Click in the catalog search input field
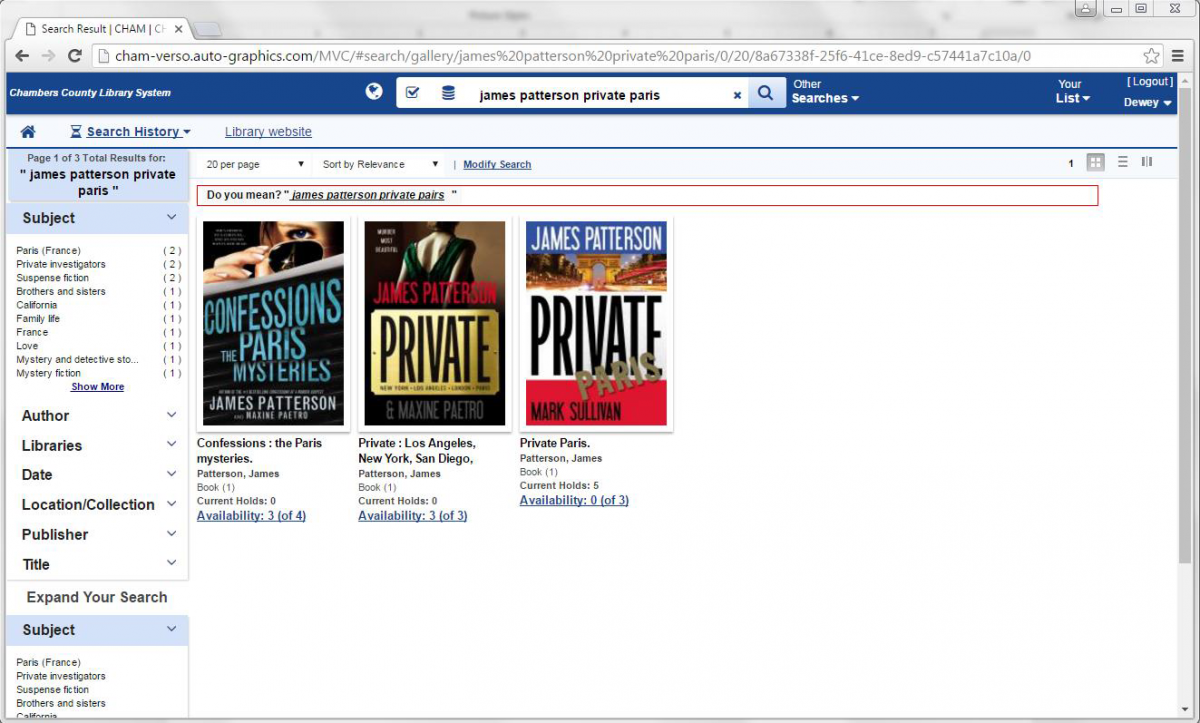The height and width of the screenshot is (723, 1200). (x=595, y=95)
